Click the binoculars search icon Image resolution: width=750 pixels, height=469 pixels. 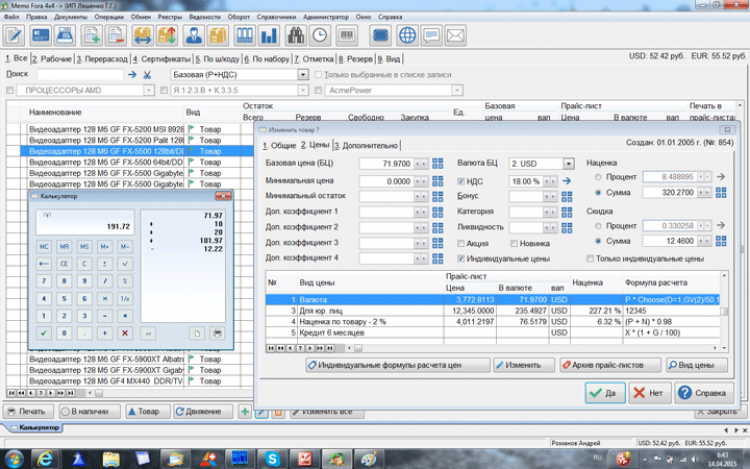tap(296, 35)
